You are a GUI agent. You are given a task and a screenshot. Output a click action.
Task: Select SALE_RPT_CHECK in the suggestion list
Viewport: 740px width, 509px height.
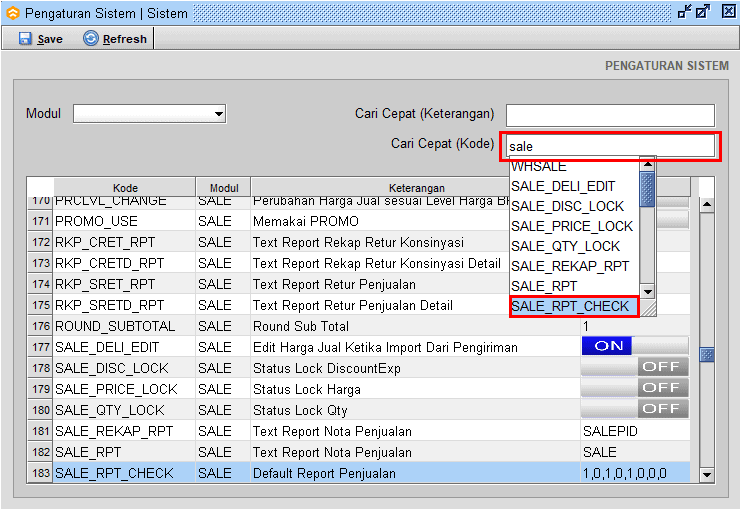pos(574,307)
